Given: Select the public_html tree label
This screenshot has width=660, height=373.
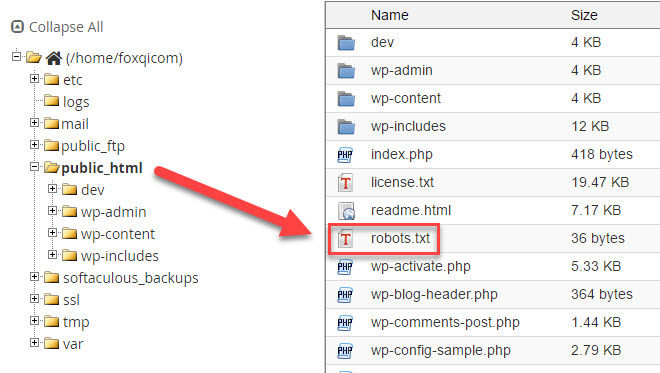Looking at the screenshot, I should coord(102,168).
